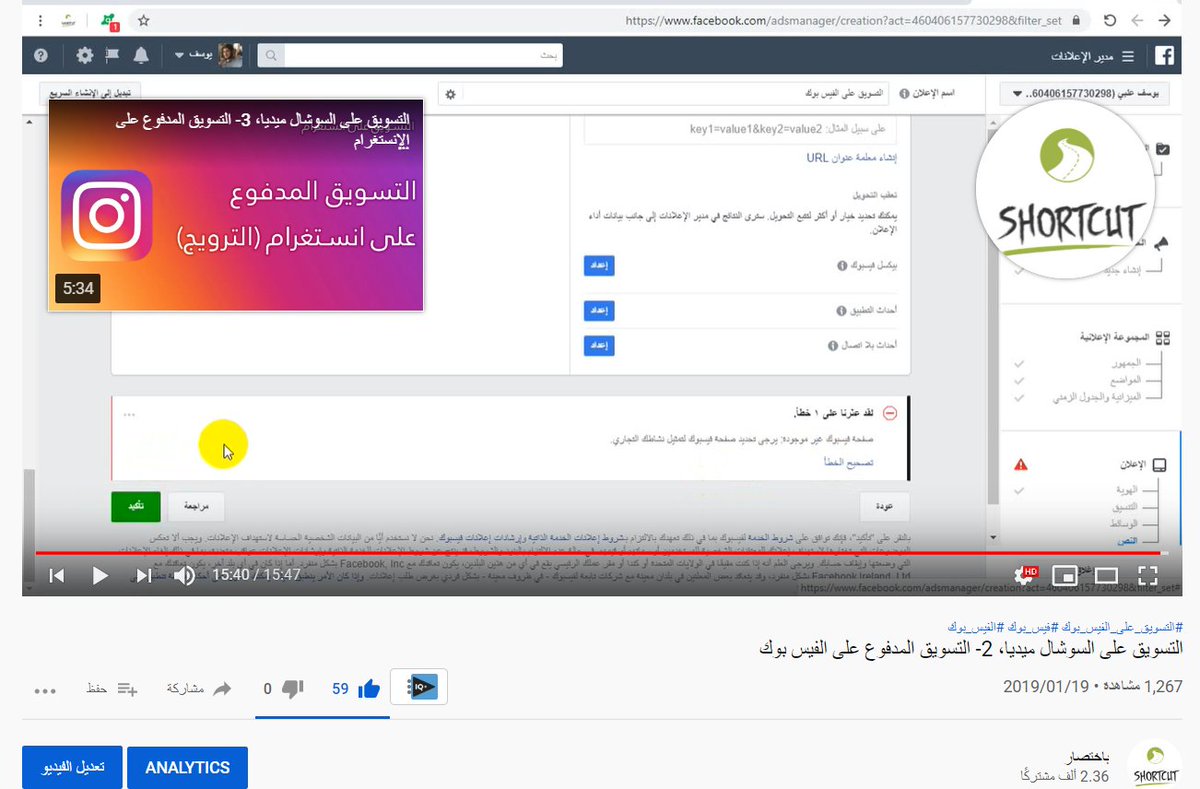Image resolution: width=1200 pixels, height=789 pixels.
Task: Bookmark this page with the star icon
Action: click(144, 20)
